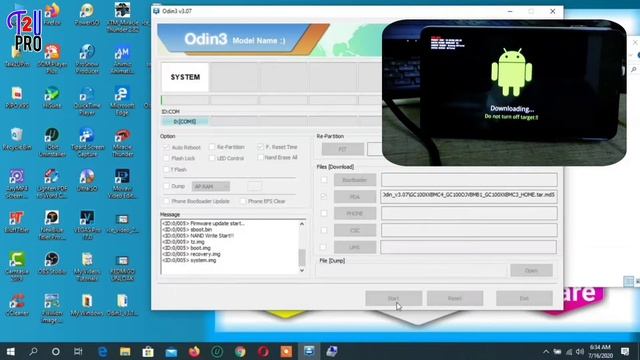This screenshot has height=360, width=640.
Task: Open the AP RAM dump dropdown
Action: click(211, 187)
